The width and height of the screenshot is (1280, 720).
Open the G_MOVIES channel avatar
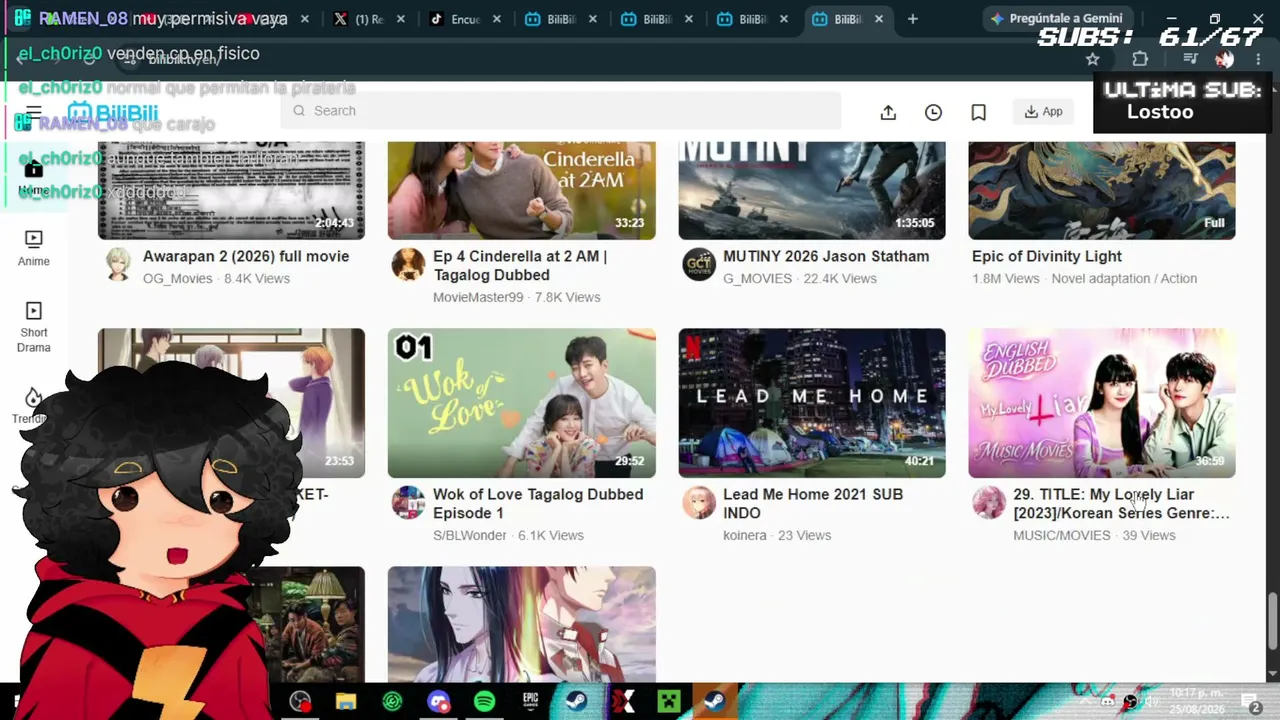[x=699, y=265]
